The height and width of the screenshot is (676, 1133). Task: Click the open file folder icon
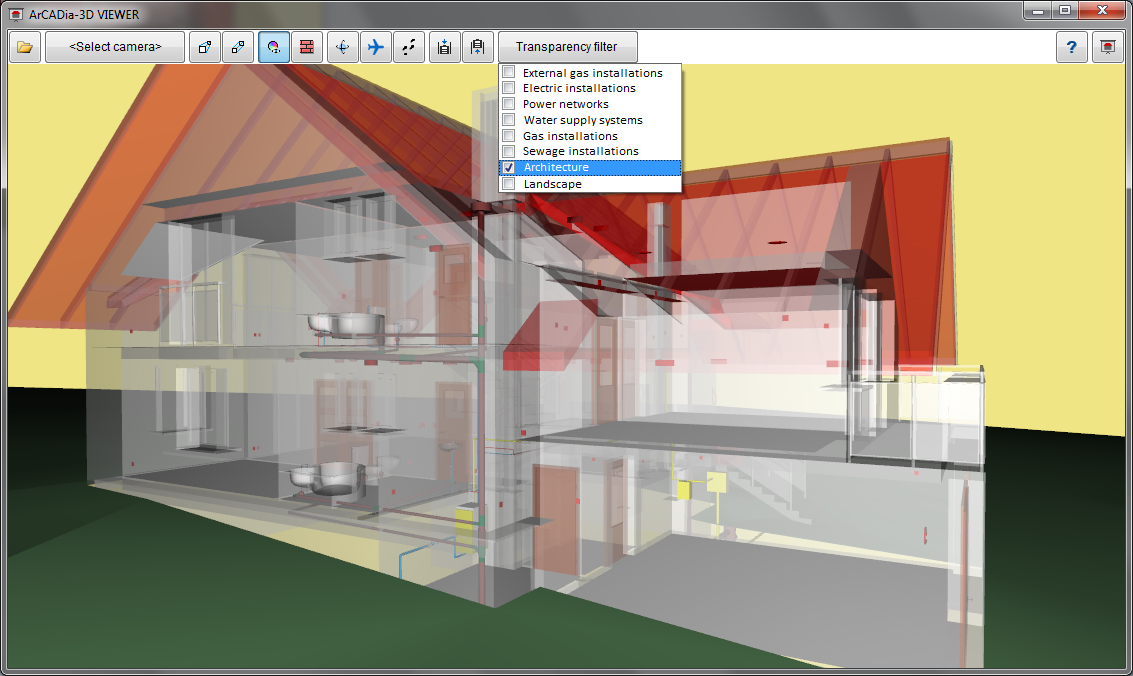25,47
